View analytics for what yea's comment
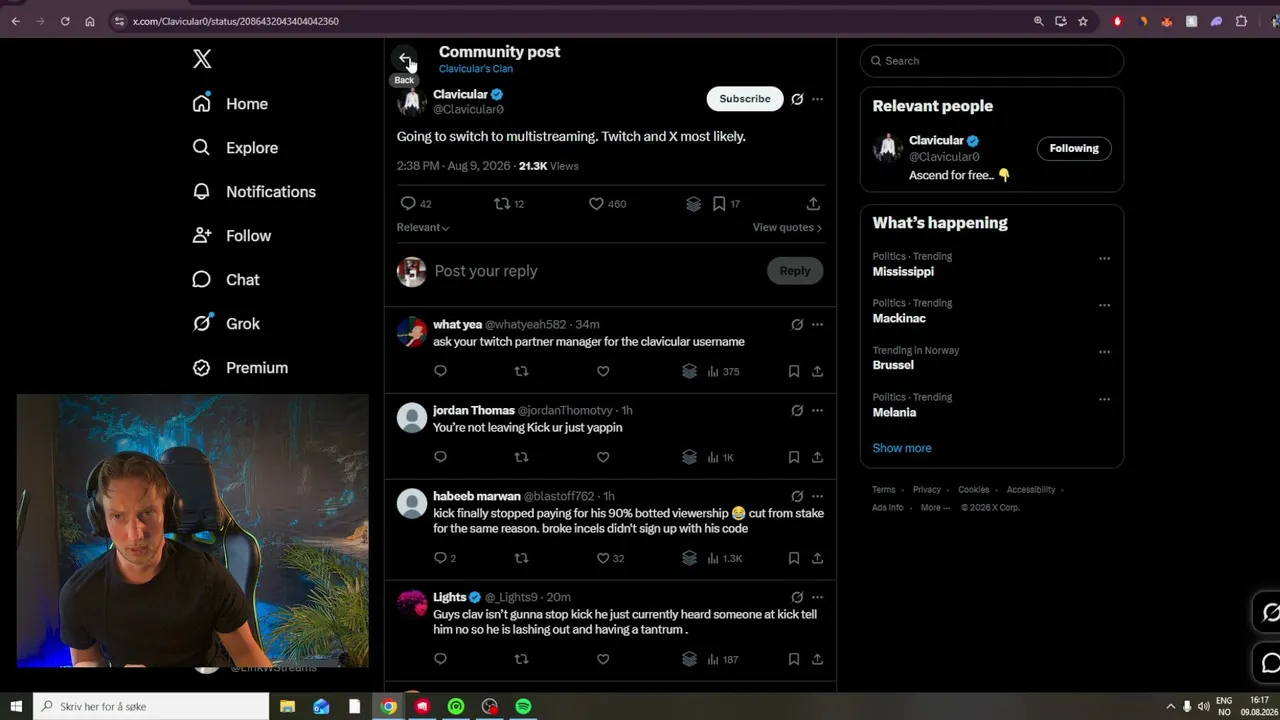1280x720 pixels. [x=723, y=371]
